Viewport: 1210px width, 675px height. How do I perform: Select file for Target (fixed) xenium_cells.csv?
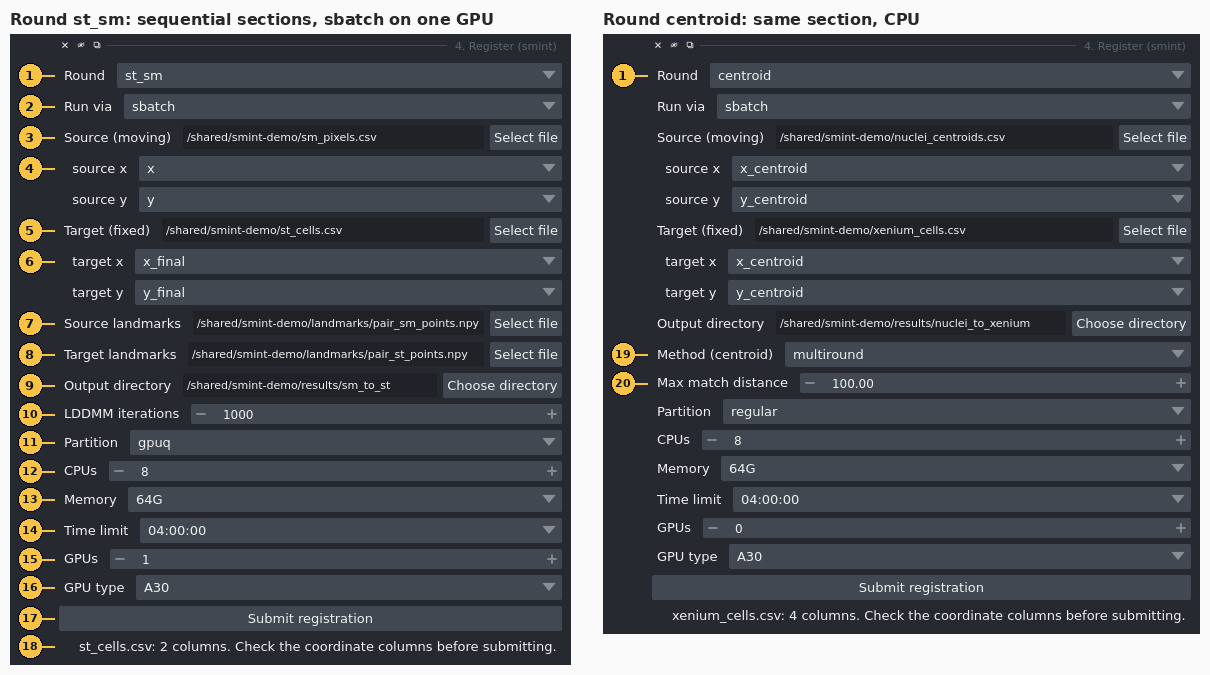pos(1155,230)
